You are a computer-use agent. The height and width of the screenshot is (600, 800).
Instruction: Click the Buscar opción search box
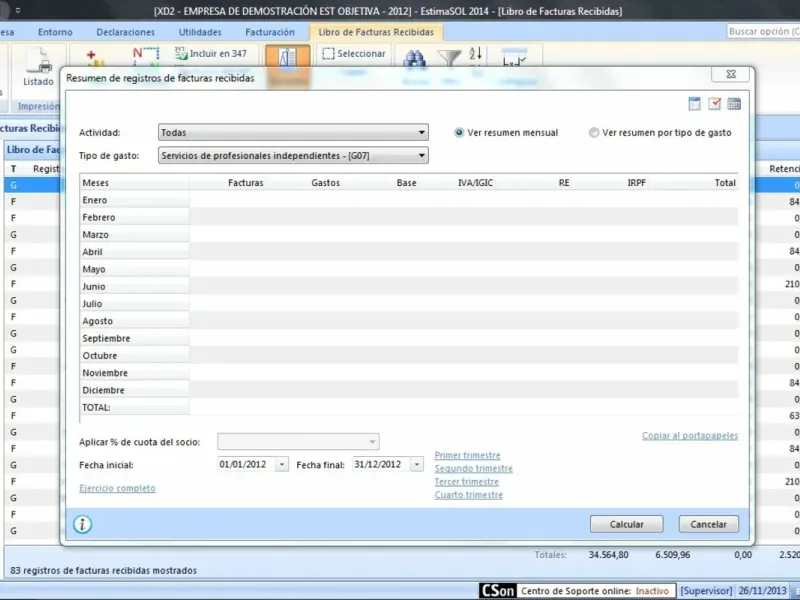click(x=763, y=32)
